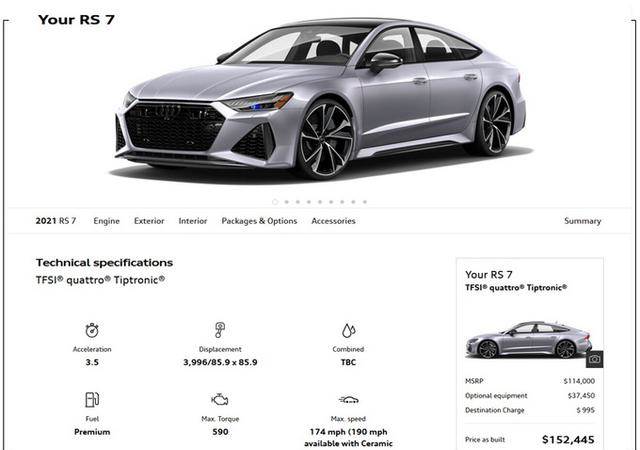
Task: Select the middle carousel dot indicator
Action: tap(320, 202)
